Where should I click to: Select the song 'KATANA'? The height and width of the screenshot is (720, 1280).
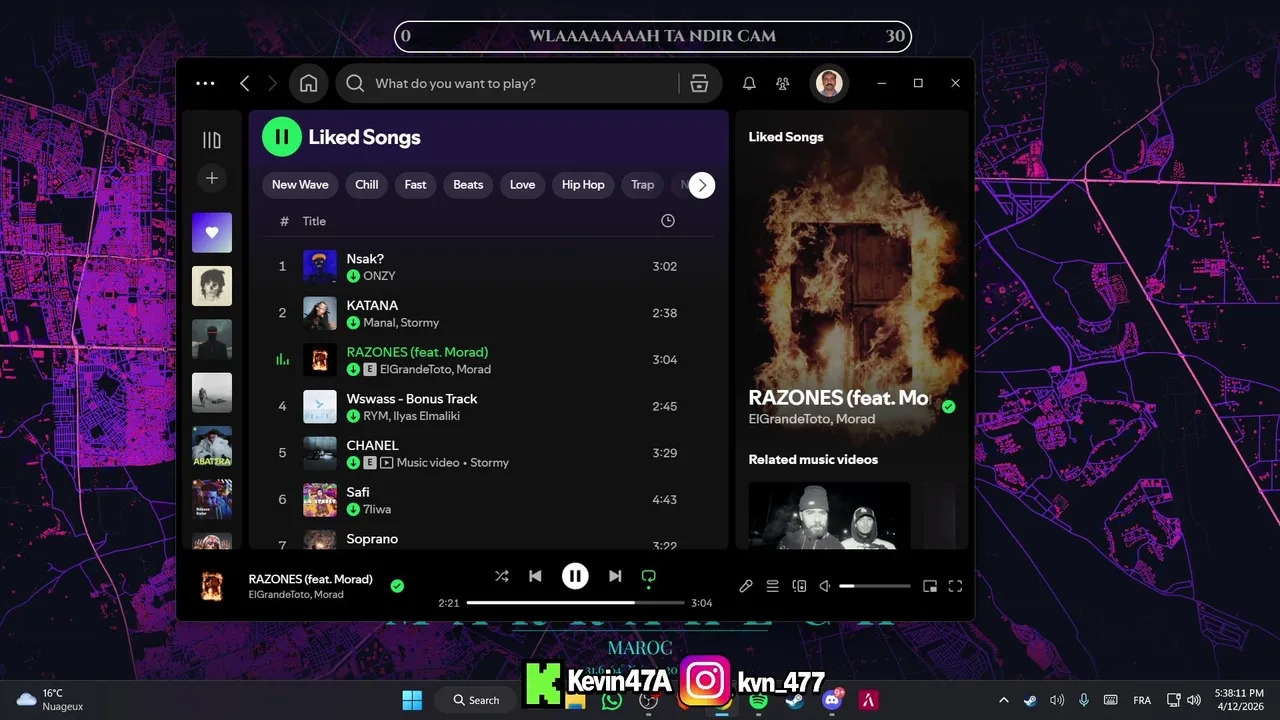click(372, 305)
